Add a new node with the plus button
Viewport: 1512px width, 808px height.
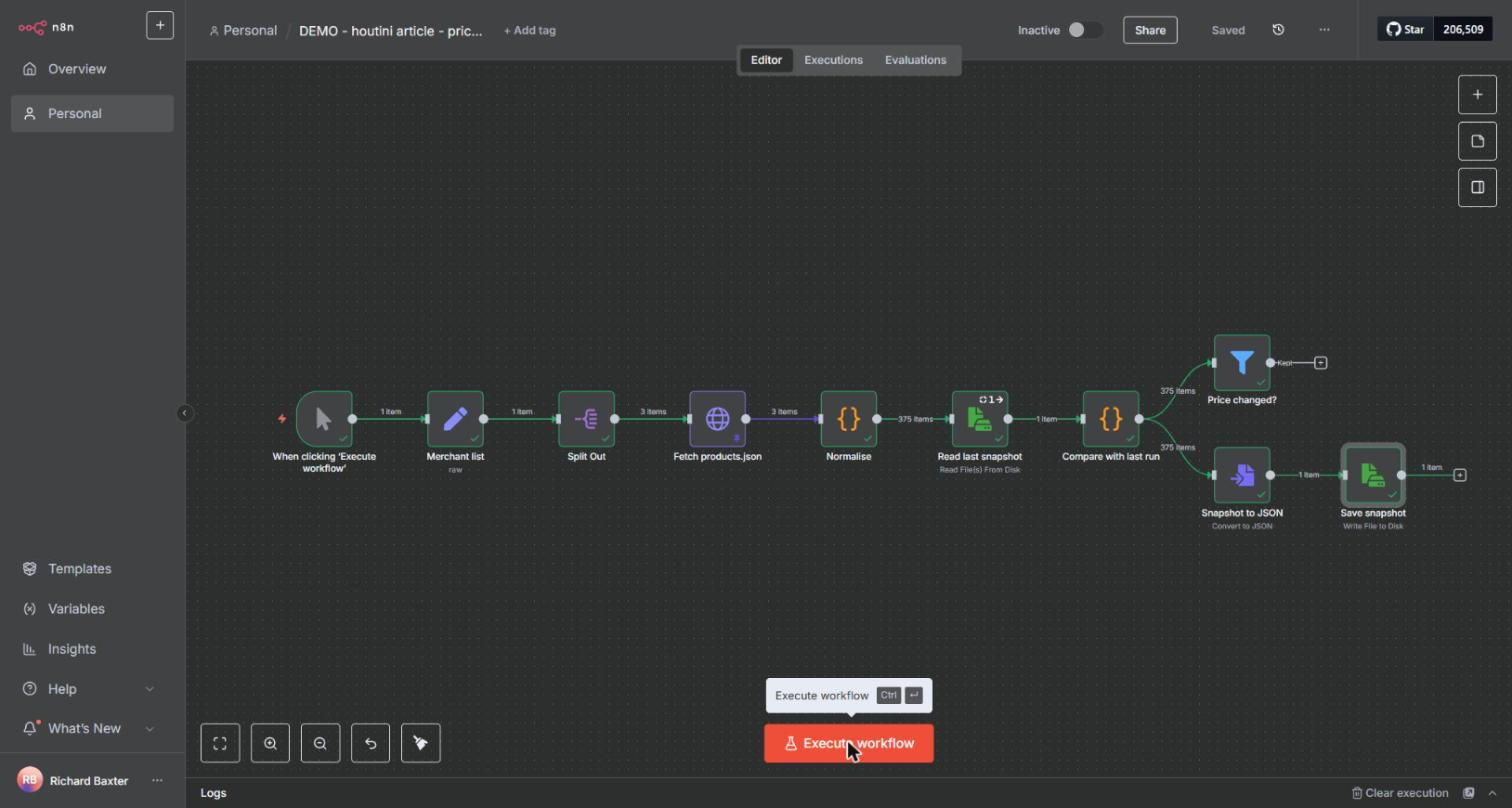[1477, 95]
